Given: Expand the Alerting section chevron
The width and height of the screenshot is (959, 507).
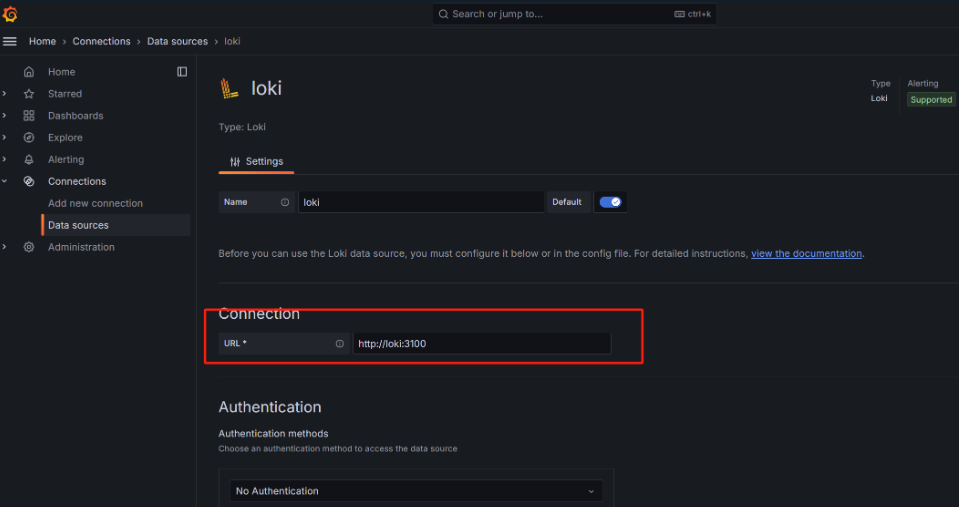Looking at the screenshot, I should pyautogui.click(x=5, y=160).
